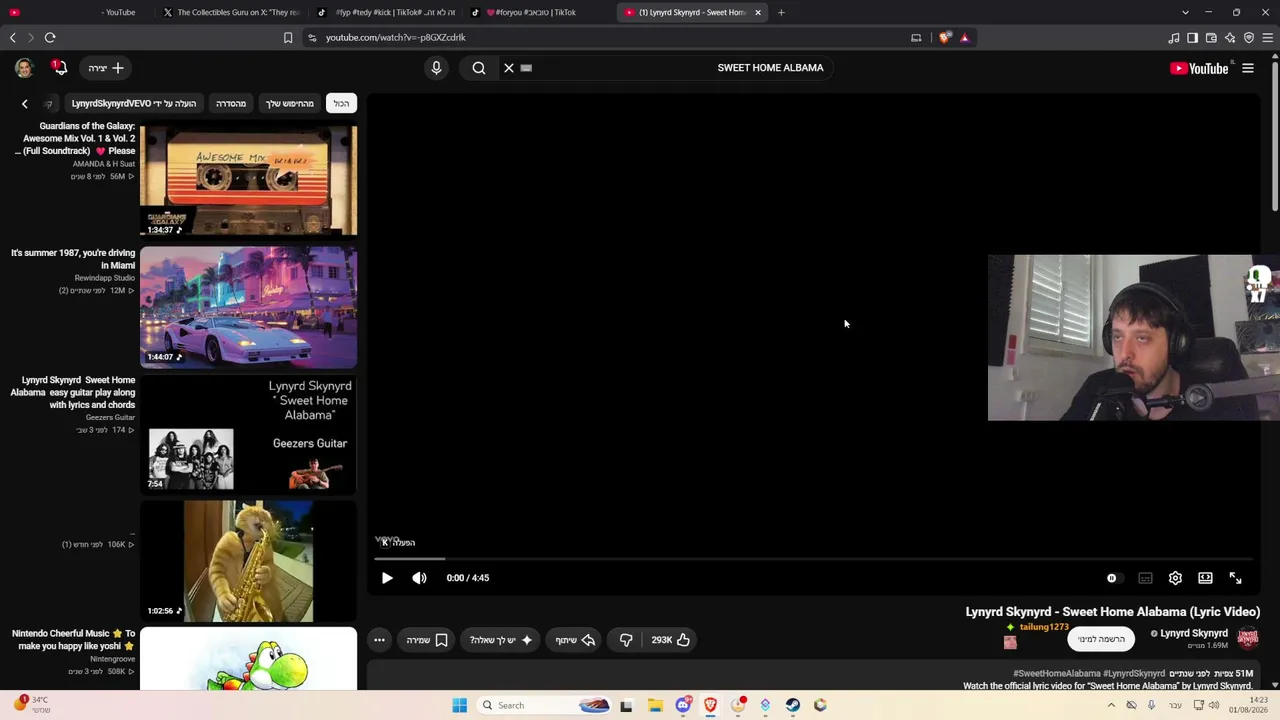The width and height of the screenshot is (1280, 720).
Task: Open Steam from the taskbar
Action: (x=793, y=705)
